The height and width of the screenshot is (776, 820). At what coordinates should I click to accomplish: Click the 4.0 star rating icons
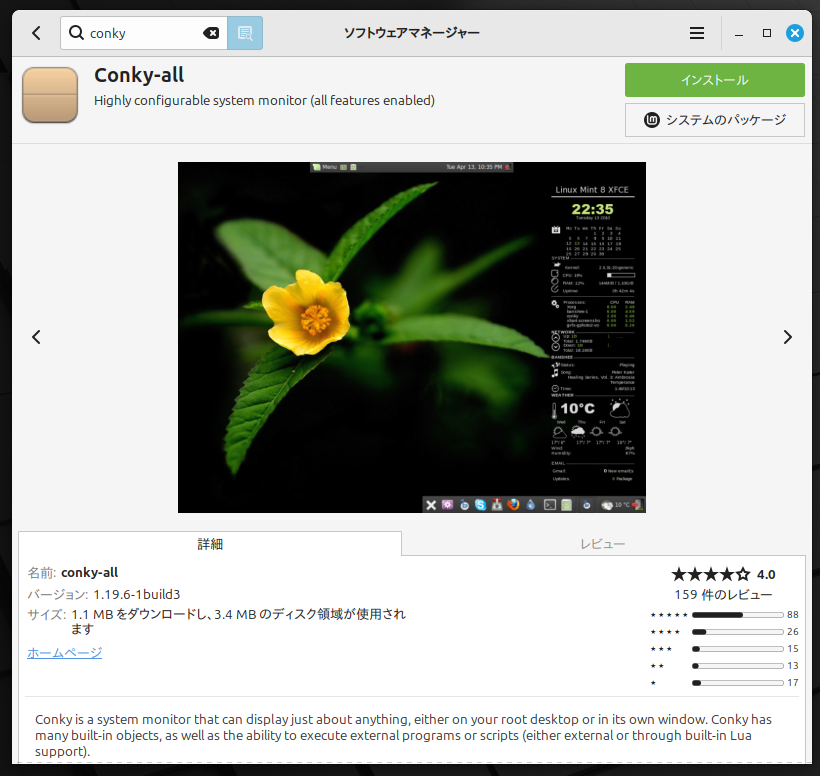point(710,574)
